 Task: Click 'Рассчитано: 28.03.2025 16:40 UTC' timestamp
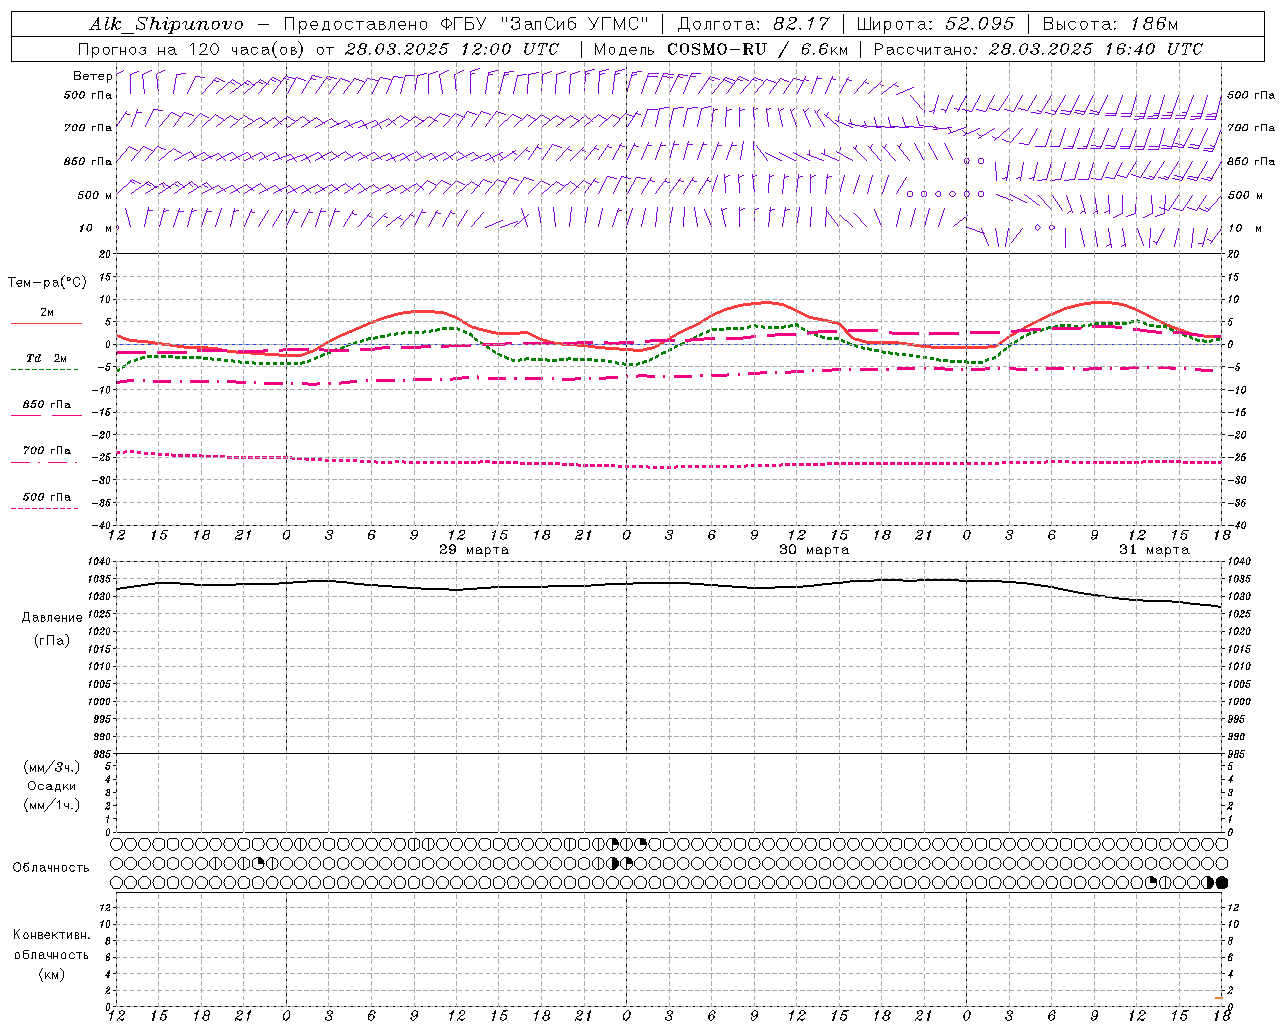[1038, 49]
